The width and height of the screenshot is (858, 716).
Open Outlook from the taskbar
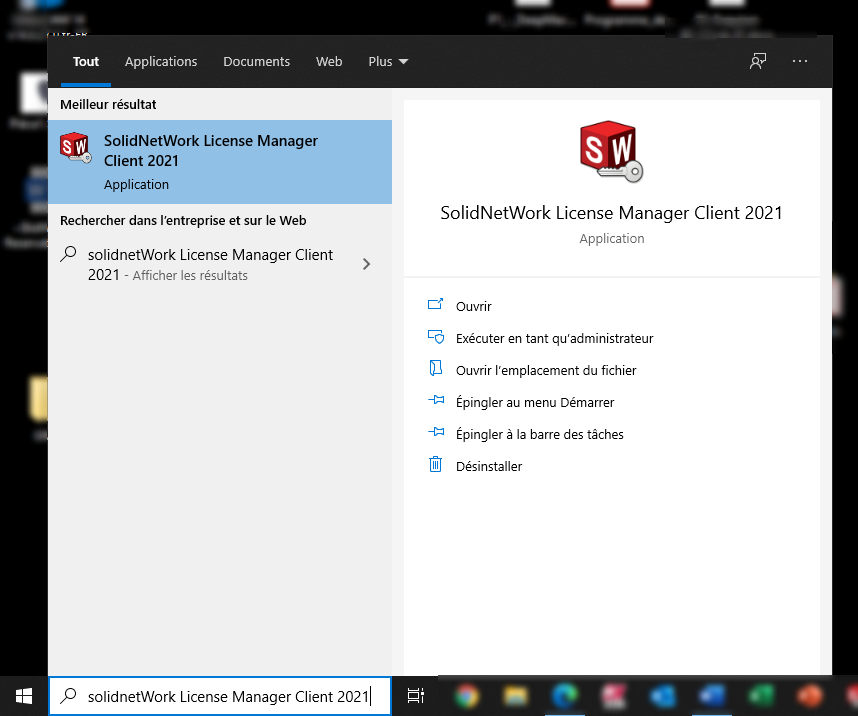click(663, 696)
